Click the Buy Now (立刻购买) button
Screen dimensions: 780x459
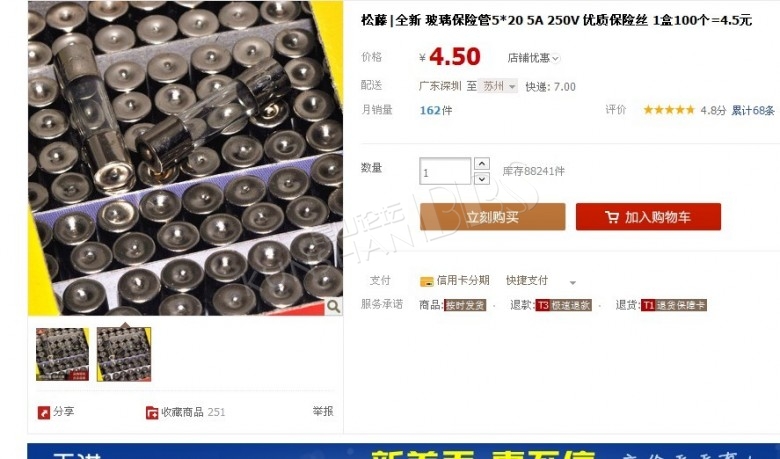coord(492,217)
